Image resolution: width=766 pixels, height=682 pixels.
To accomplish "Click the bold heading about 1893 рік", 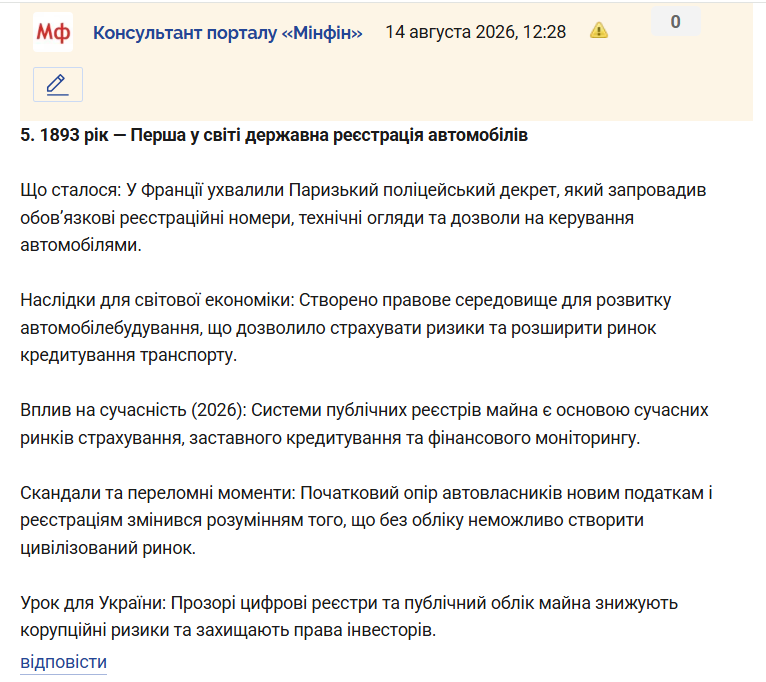I will (274, 135).
